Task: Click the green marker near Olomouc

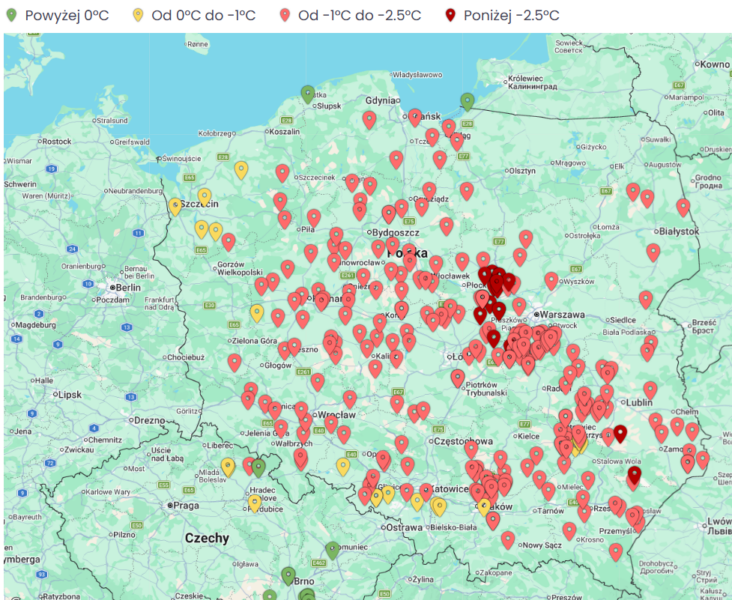Action: point(332,550)
